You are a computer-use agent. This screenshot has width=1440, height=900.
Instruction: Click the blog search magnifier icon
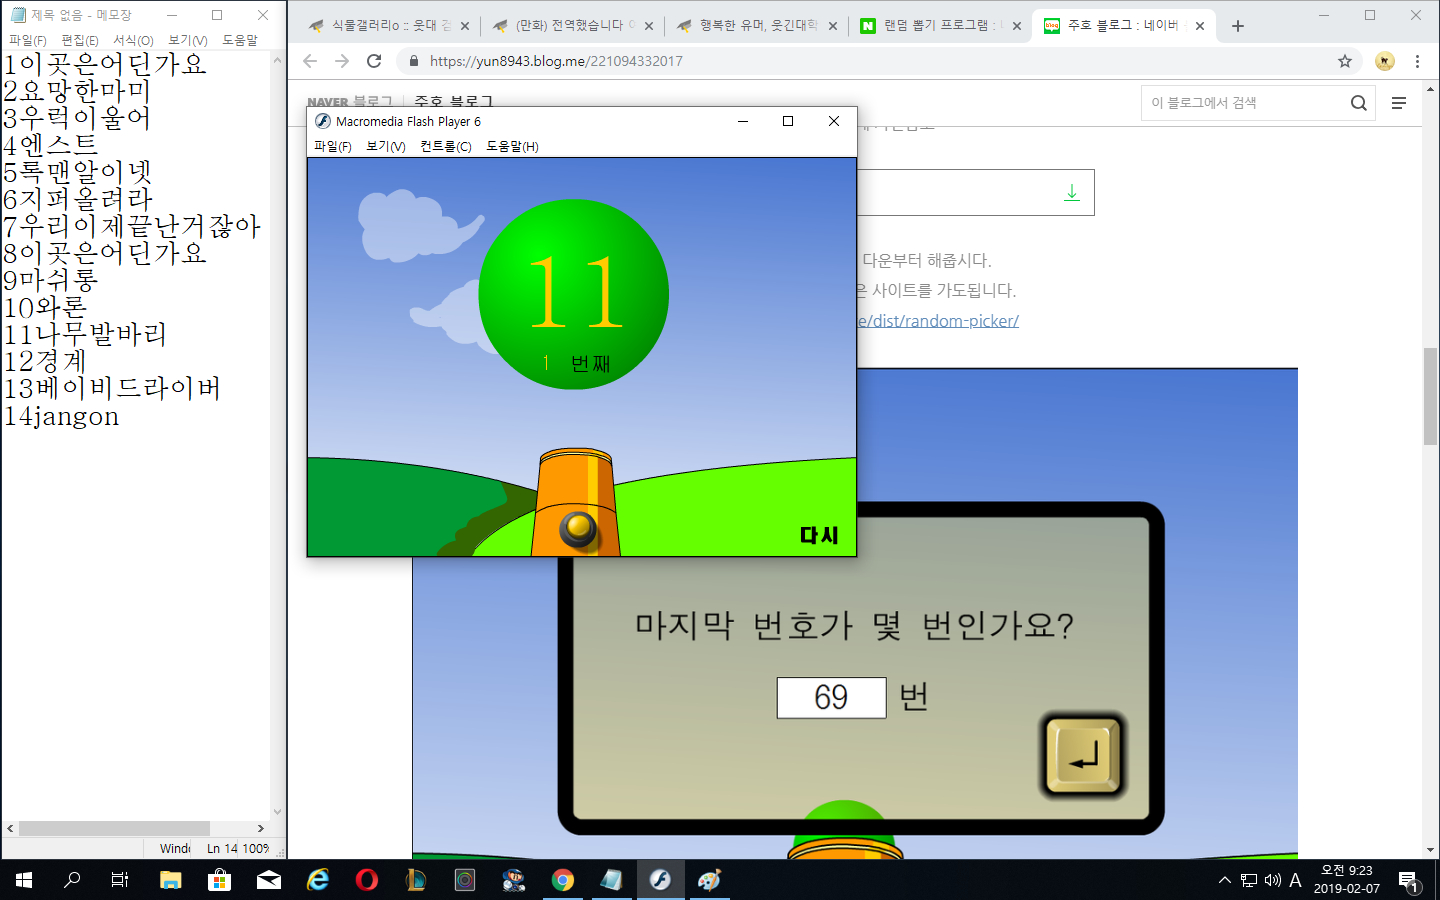pos(1358,103)
